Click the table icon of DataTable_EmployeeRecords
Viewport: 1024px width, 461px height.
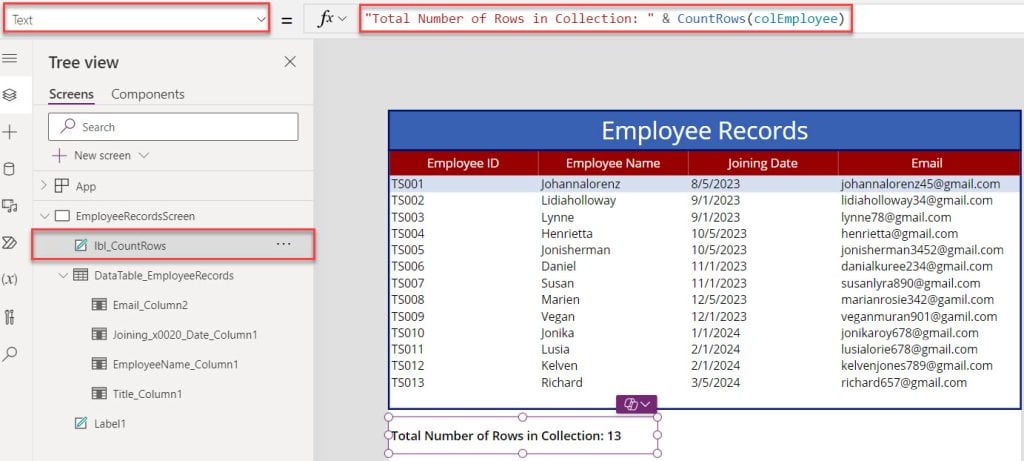(x=80, y=275)
